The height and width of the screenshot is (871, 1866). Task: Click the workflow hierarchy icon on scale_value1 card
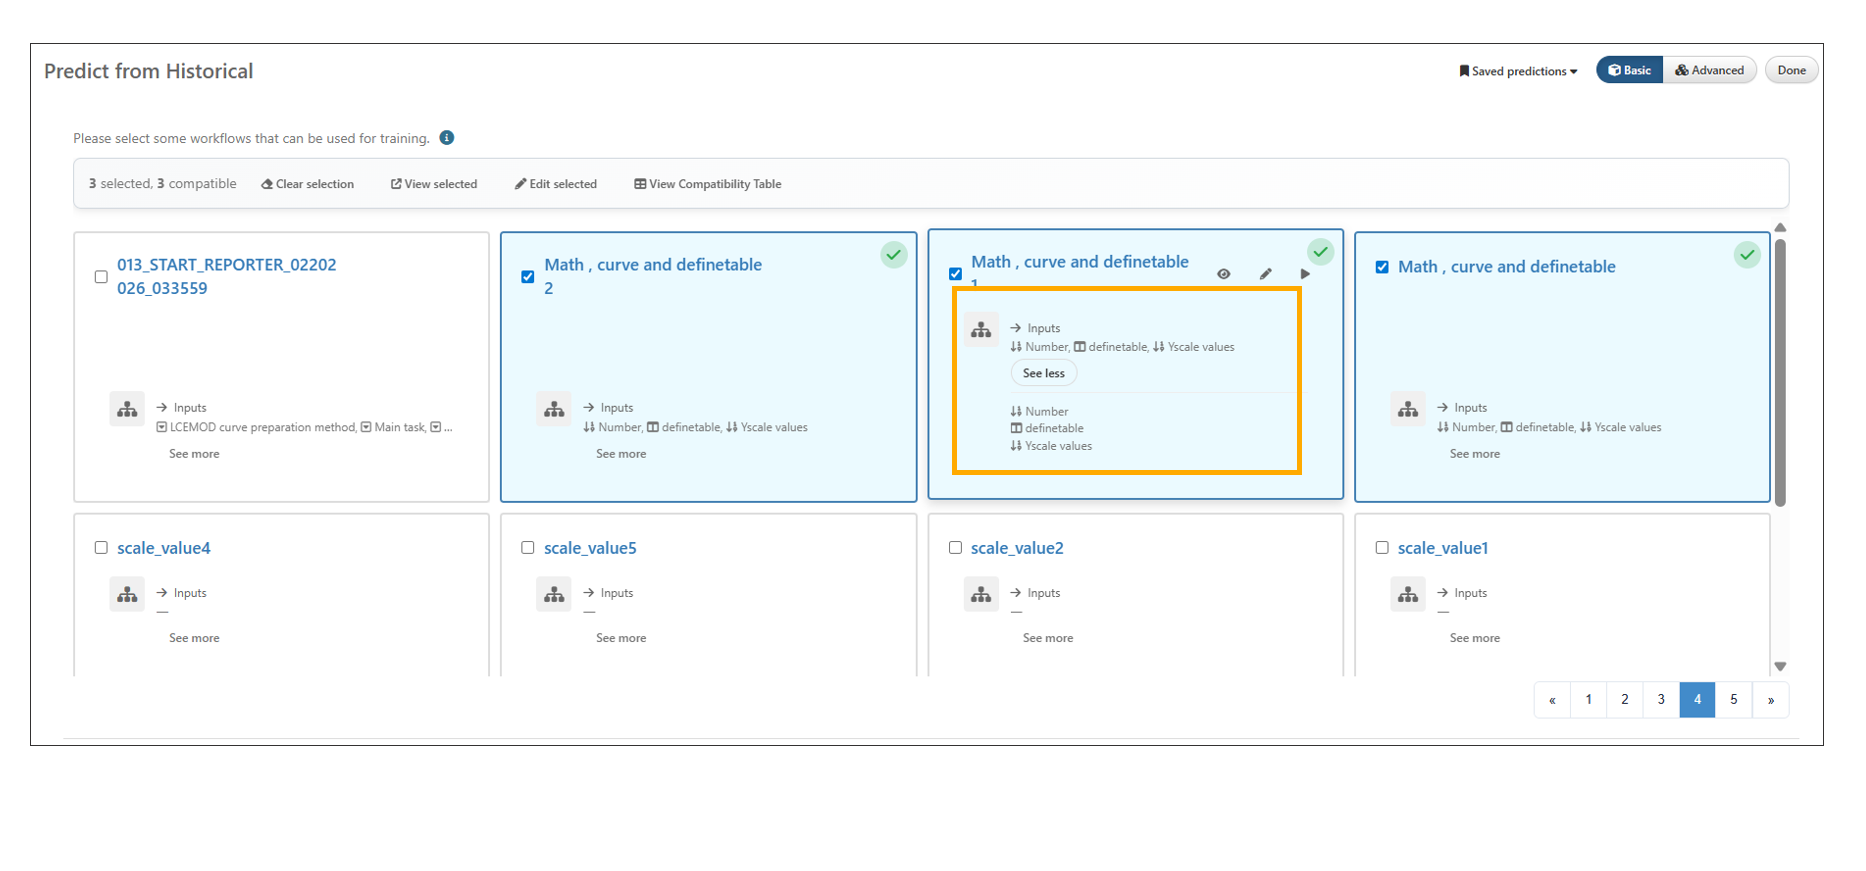[x=1408, y=594]
